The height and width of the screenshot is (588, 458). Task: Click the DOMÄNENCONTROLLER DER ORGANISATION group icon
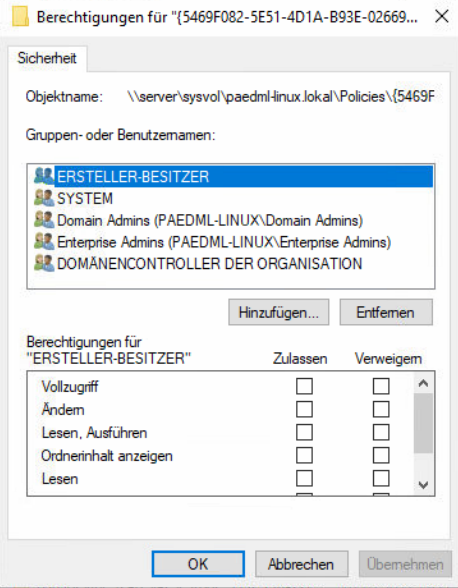click(x=44, y=263)
